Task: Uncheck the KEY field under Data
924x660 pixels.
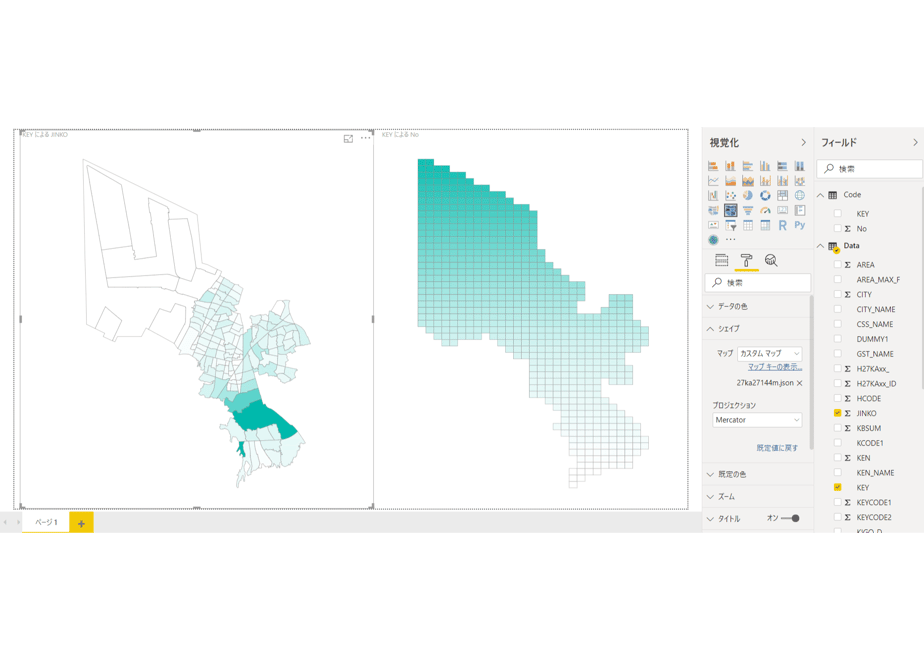Action: coord(837,487)
